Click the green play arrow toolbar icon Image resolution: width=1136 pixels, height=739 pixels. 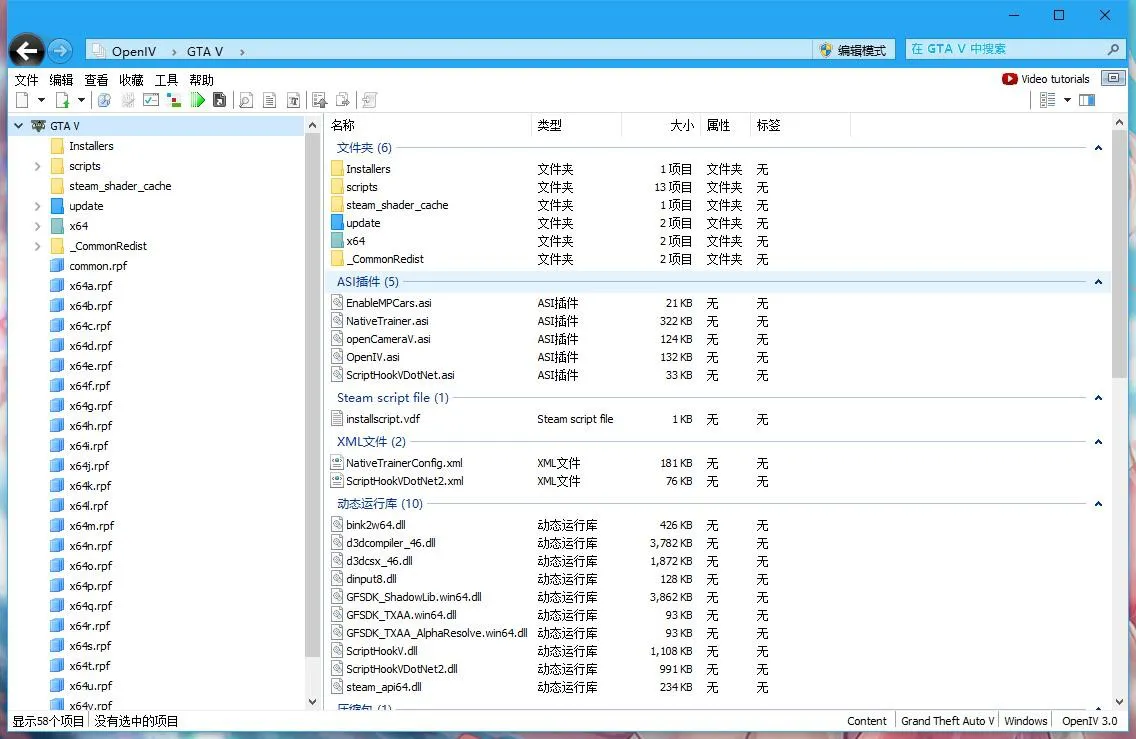197,100
